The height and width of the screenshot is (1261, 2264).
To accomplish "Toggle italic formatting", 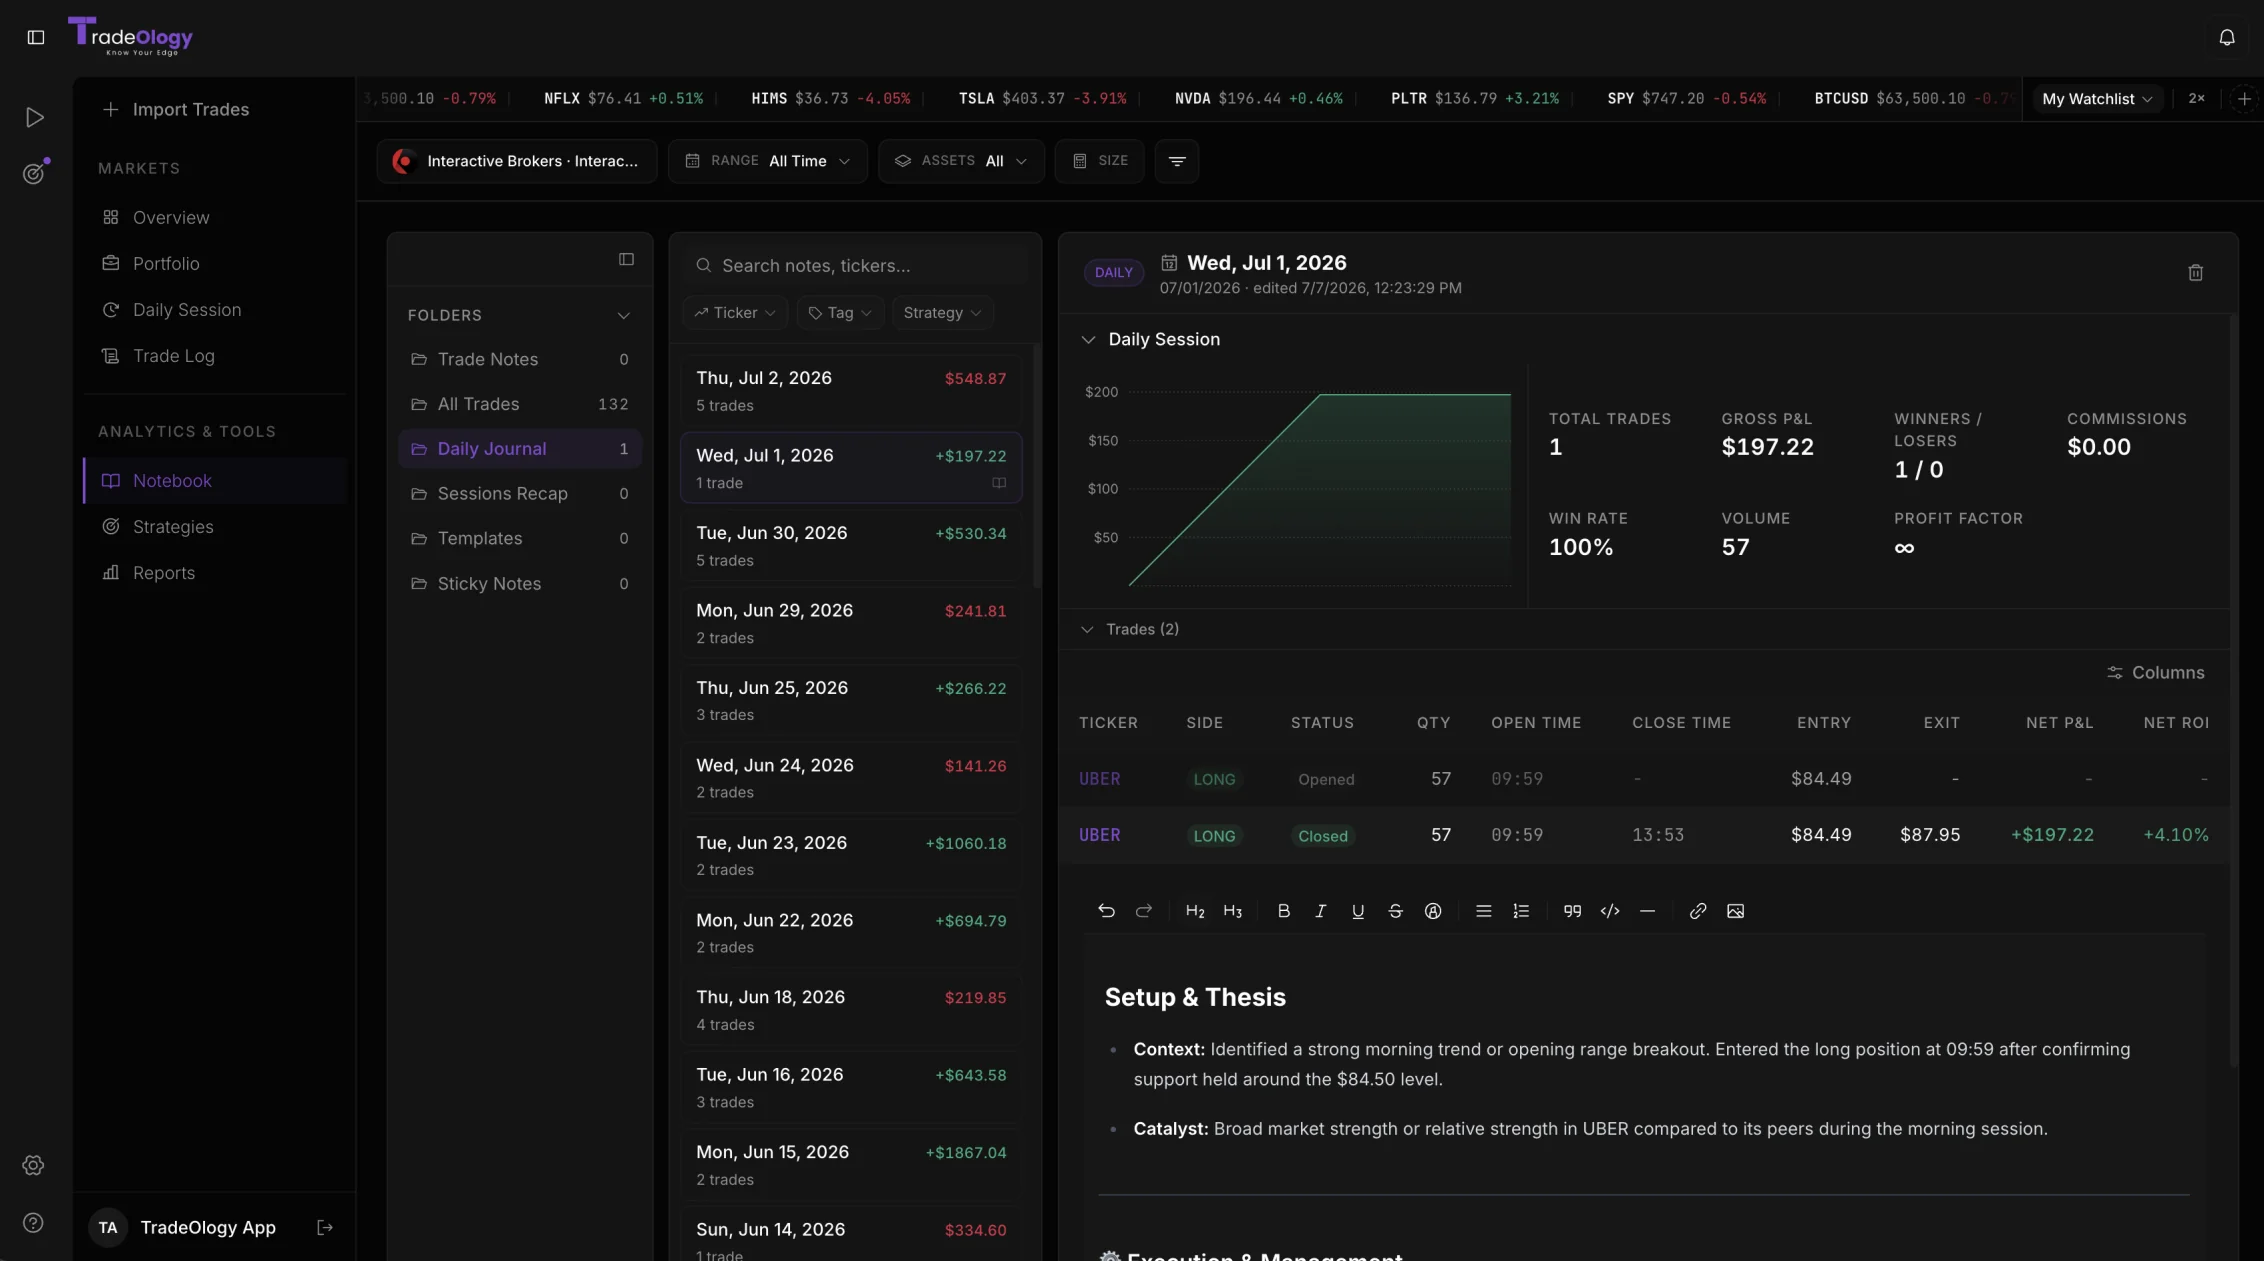I will point(1321,911).
